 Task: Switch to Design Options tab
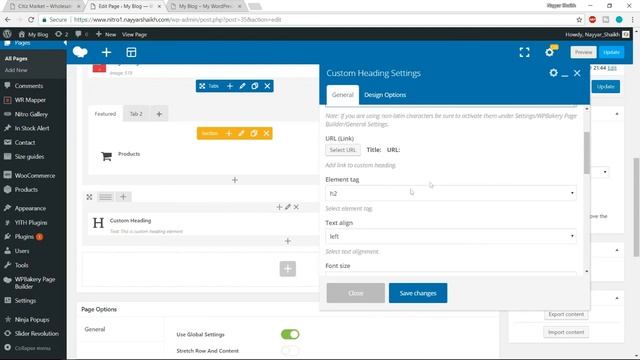(385, 95)
